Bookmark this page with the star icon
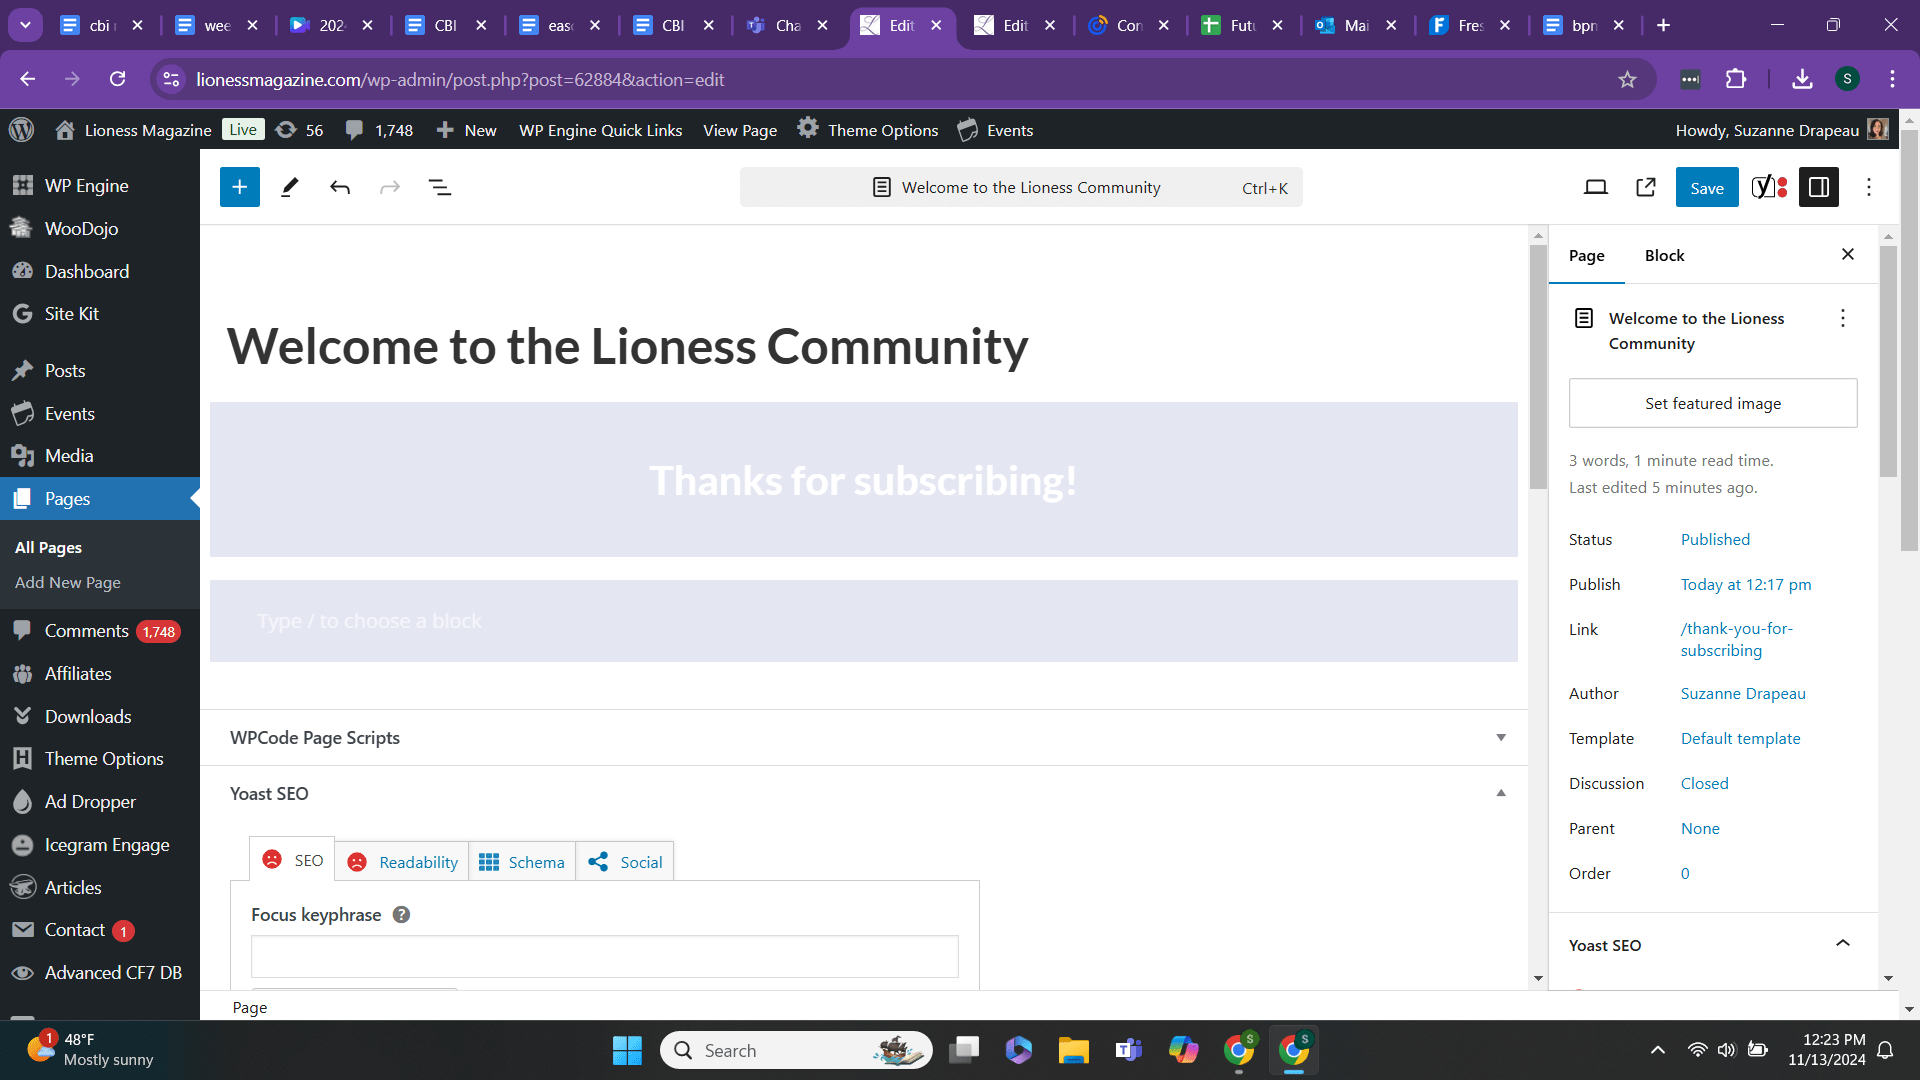The height and width of the screenshot is (1080, 1920). (1627, 79)
